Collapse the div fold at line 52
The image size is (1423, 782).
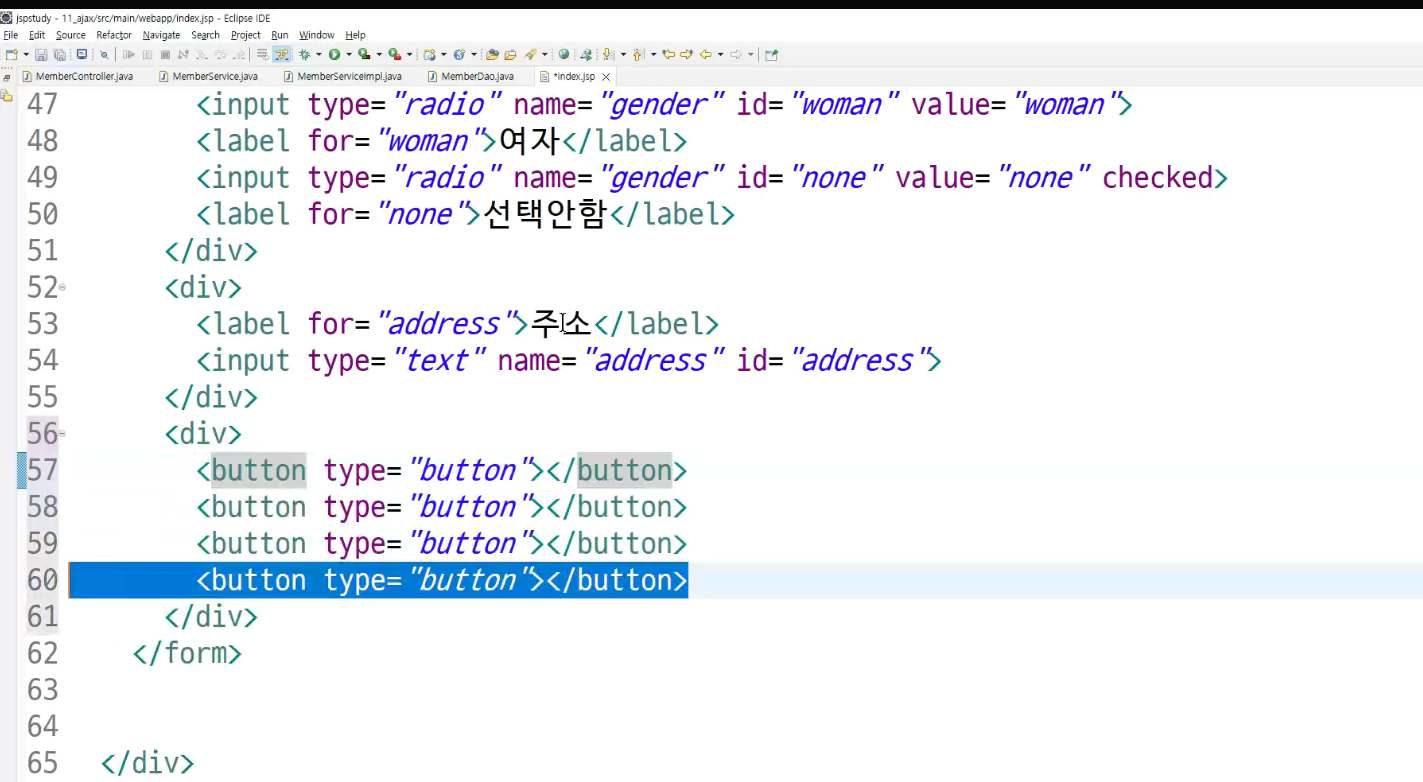click(62, 288)
